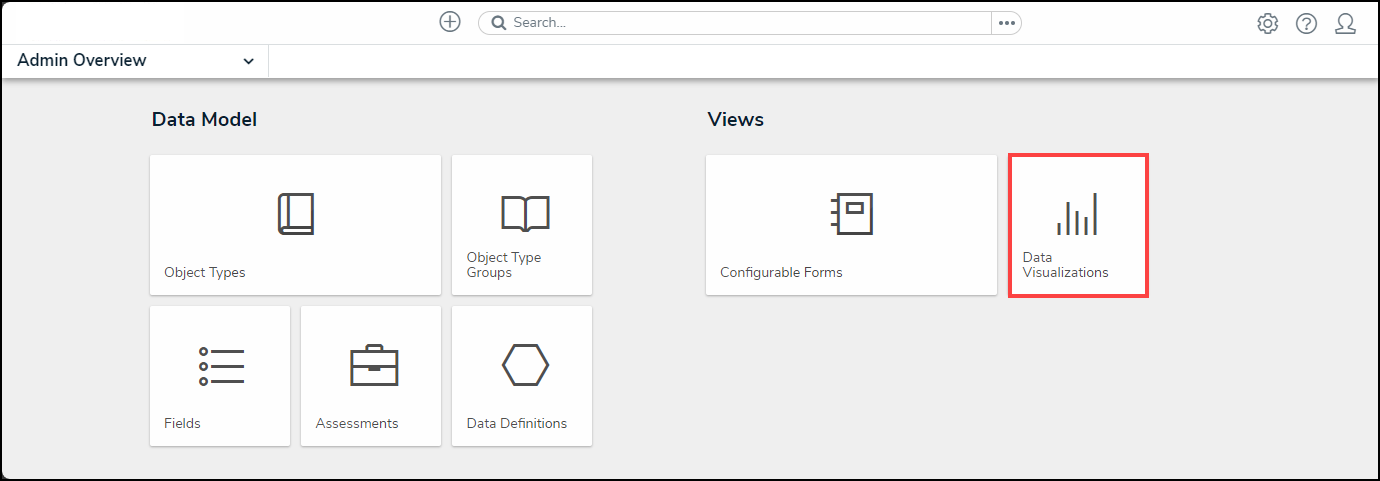Screen dimensions: 1380x481
Task: Go to Configurable Forms label
Action: tap(781, 272)
